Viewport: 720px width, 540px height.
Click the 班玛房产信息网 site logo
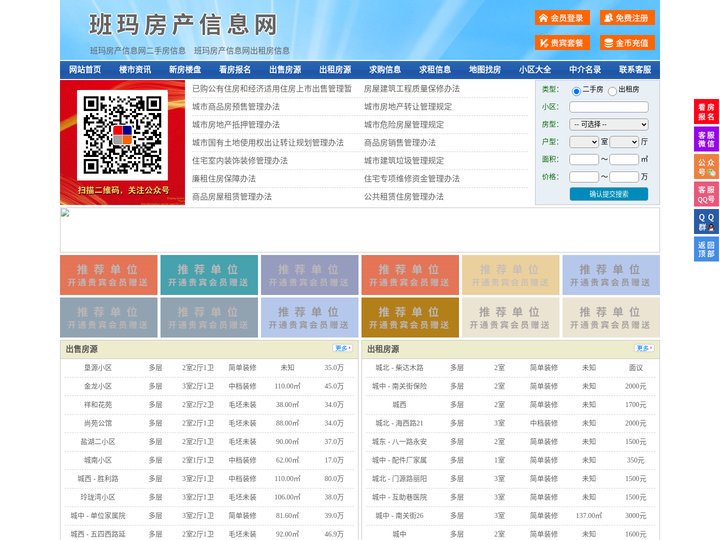click(183, 24)
